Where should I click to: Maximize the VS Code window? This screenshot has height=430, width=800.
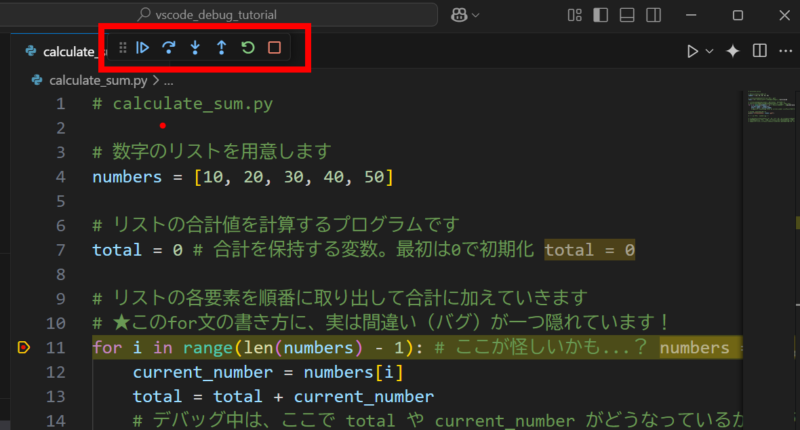(x=738, y=15)
